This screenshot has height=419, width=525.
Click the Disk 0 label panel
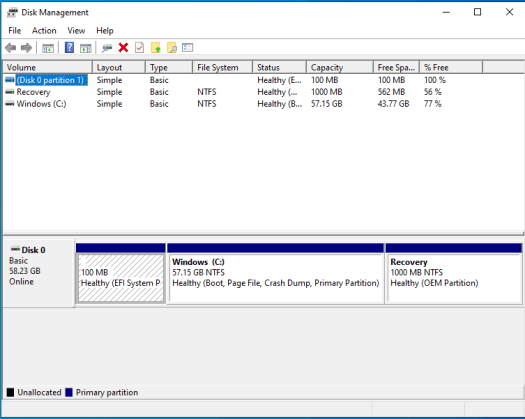[39, 273]
